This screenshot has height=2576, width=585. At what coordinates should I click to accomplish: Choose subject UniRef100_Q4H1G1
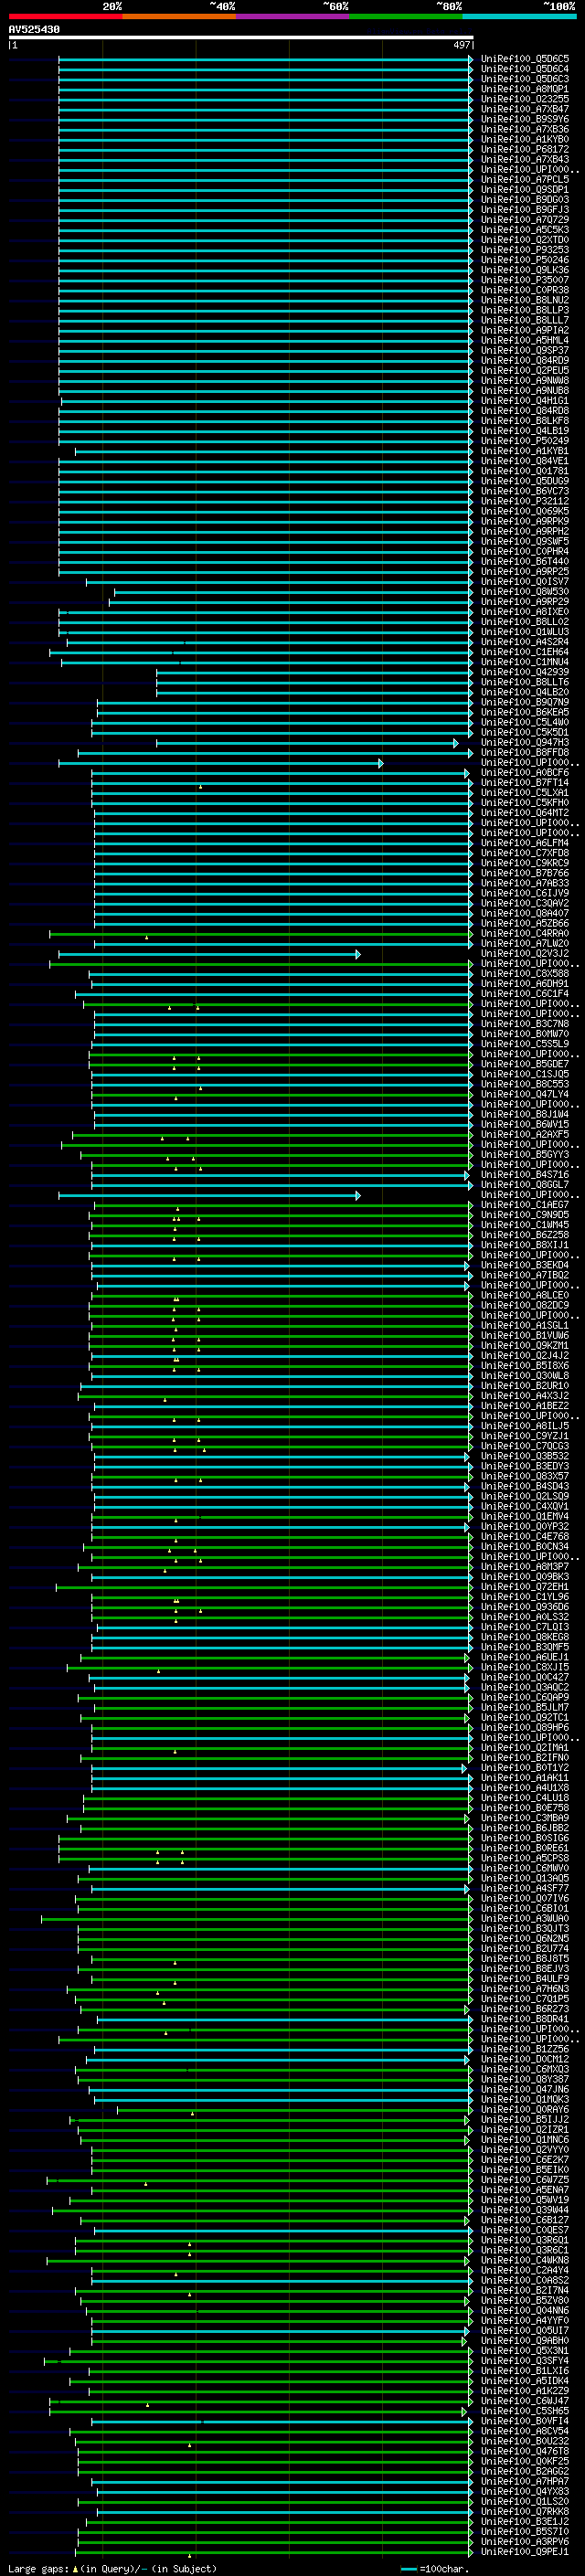point(525,401)
